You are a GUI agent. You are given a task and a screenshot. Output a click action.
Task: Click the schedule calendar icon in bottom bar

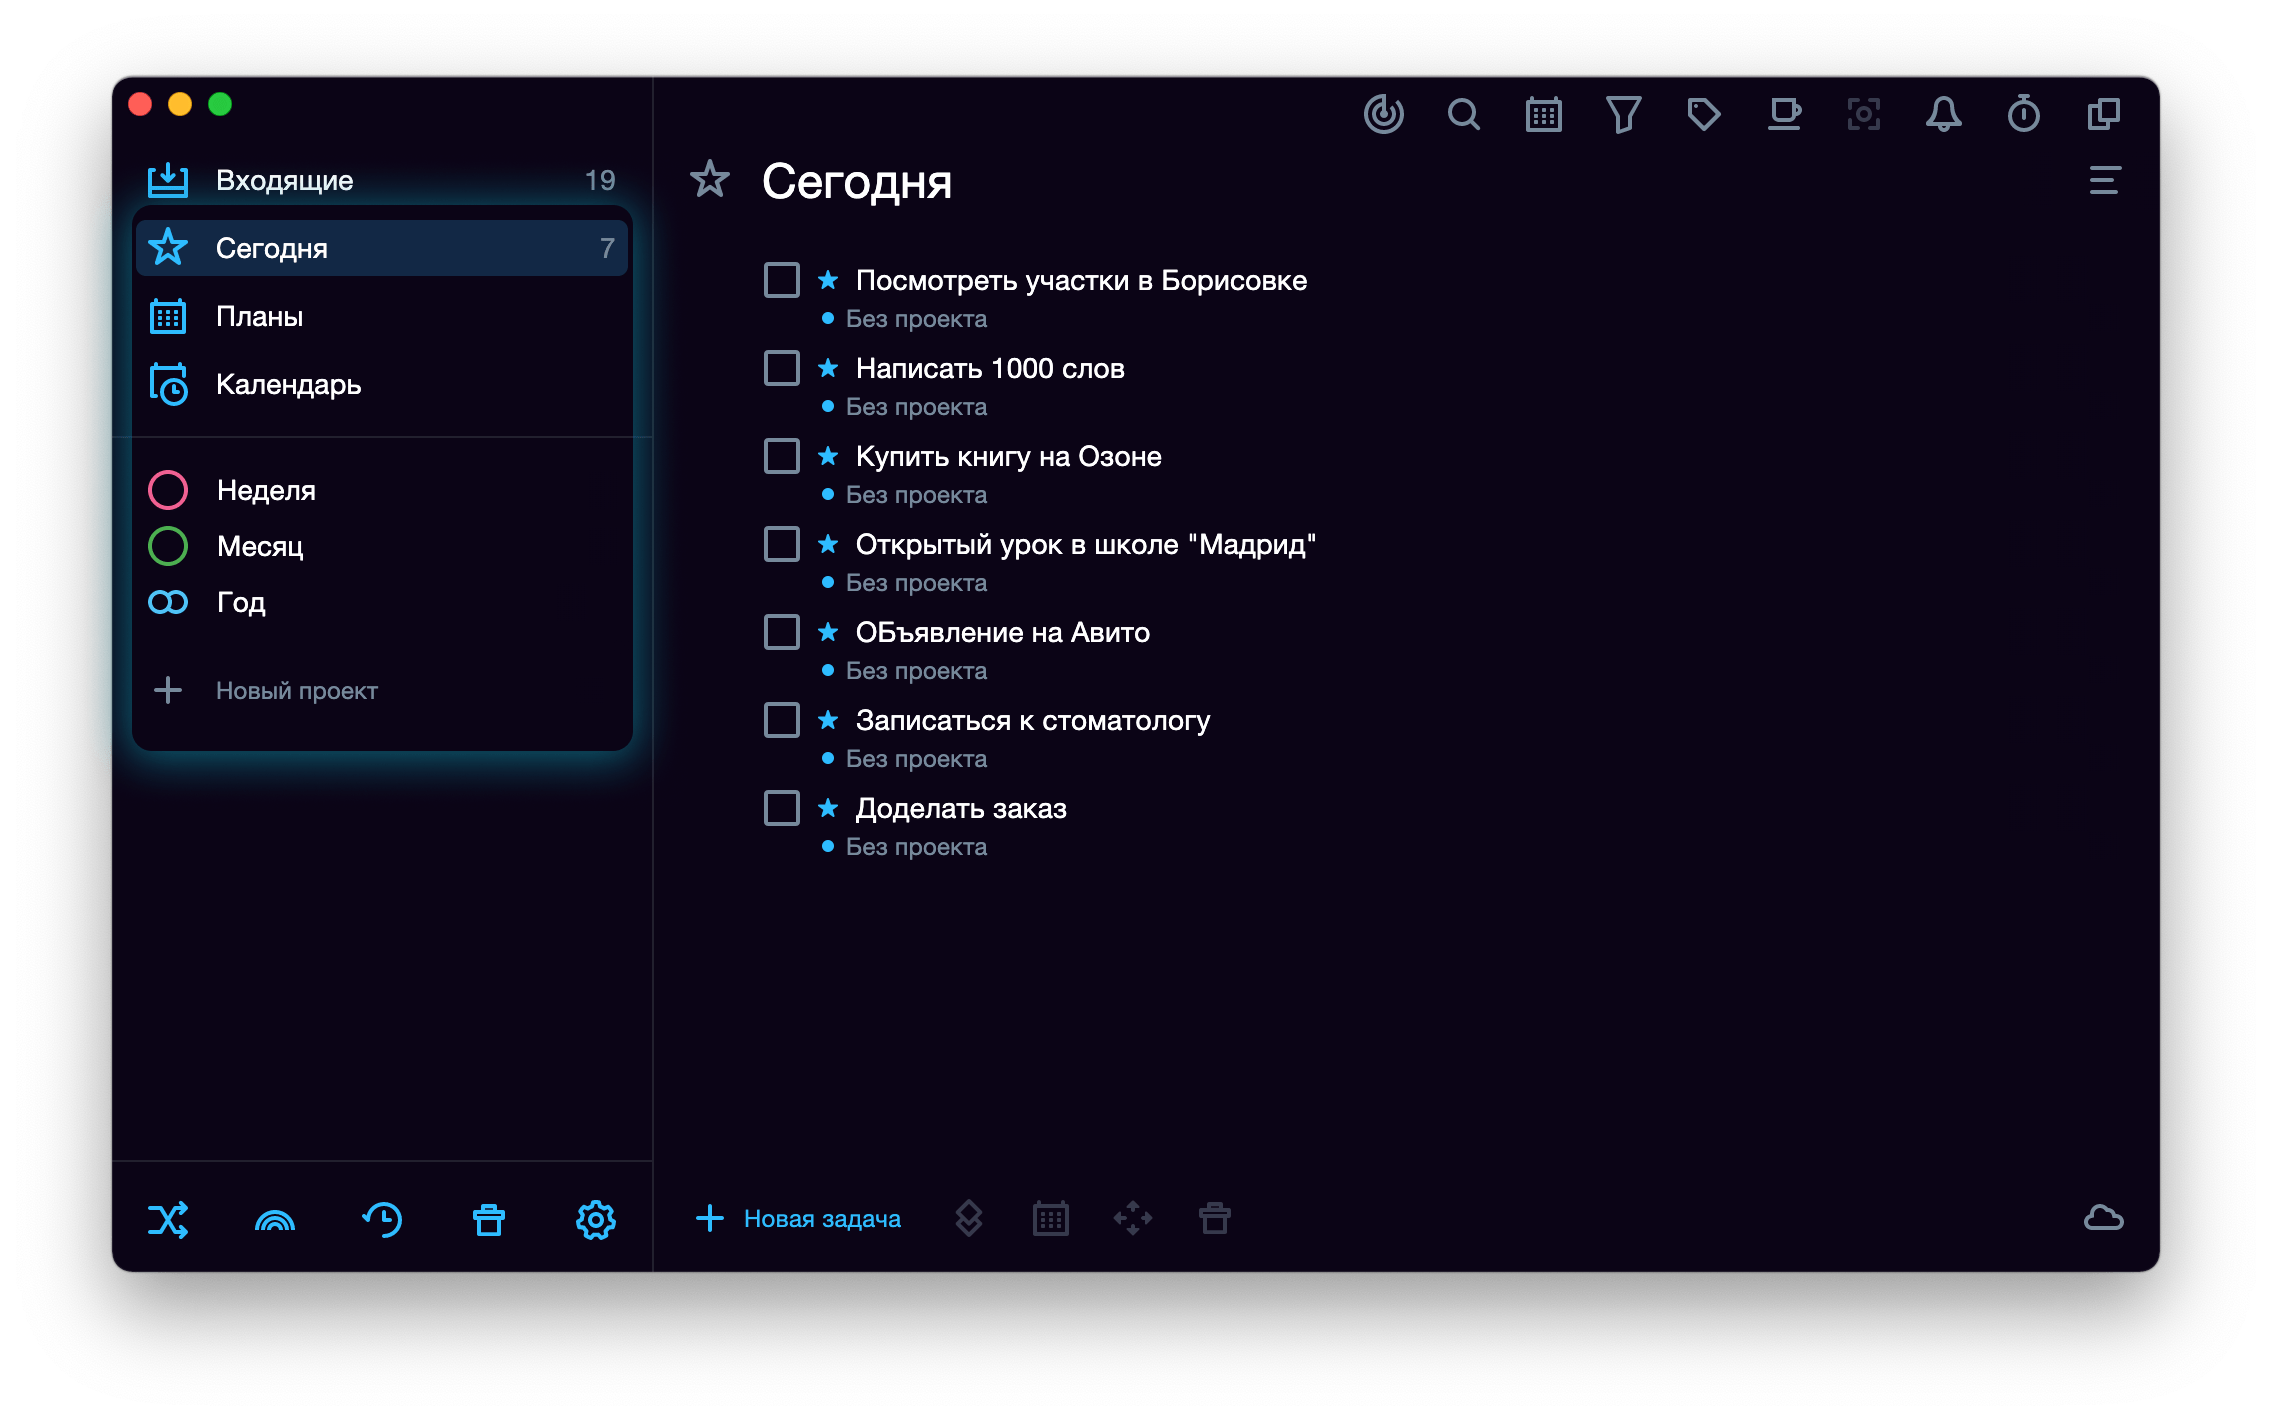[x=1051, y=1218]
